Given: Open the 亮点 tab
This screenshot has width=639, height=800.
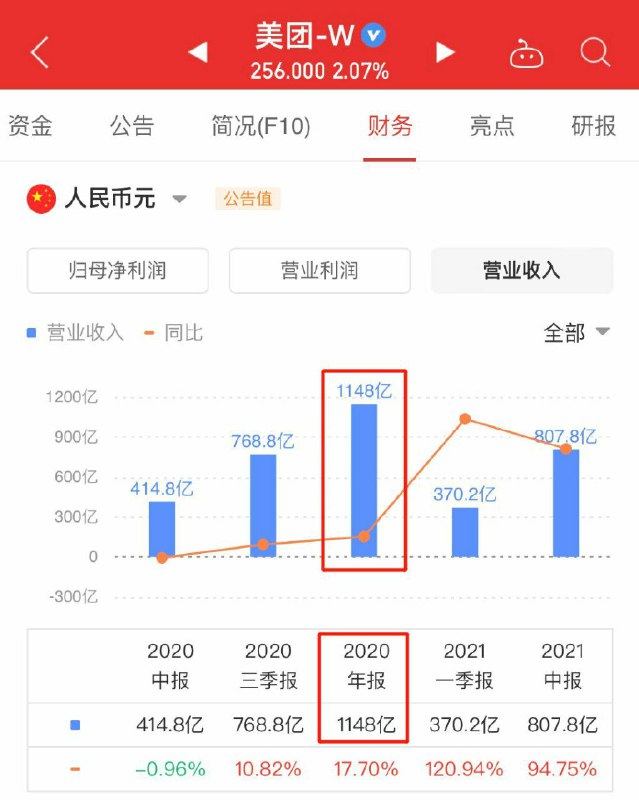Looking at the screenshot, I should (492, 126).
